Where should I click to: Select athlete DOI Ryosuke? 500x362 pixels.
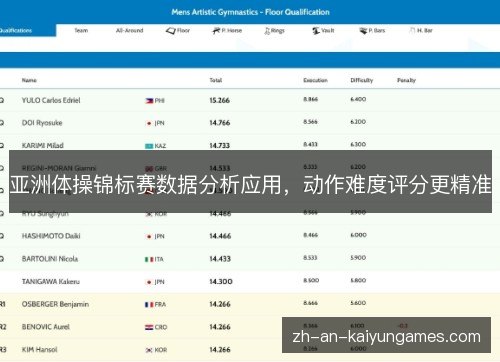[42, 123]
